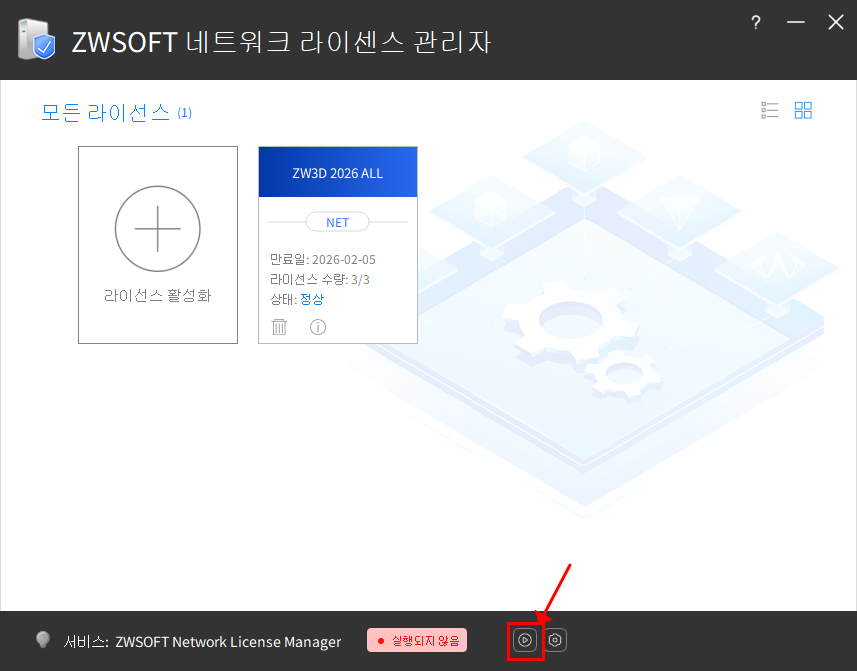
Task: Open help via the question mark icon
Action: (x=755, y=22)
